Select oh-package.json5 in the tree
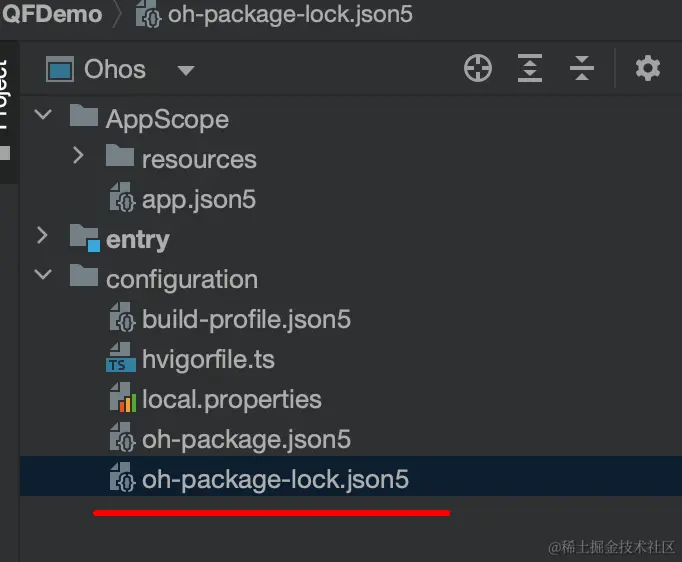The height and width of the screenshot is (562, 682). click(x=246, y=440)
